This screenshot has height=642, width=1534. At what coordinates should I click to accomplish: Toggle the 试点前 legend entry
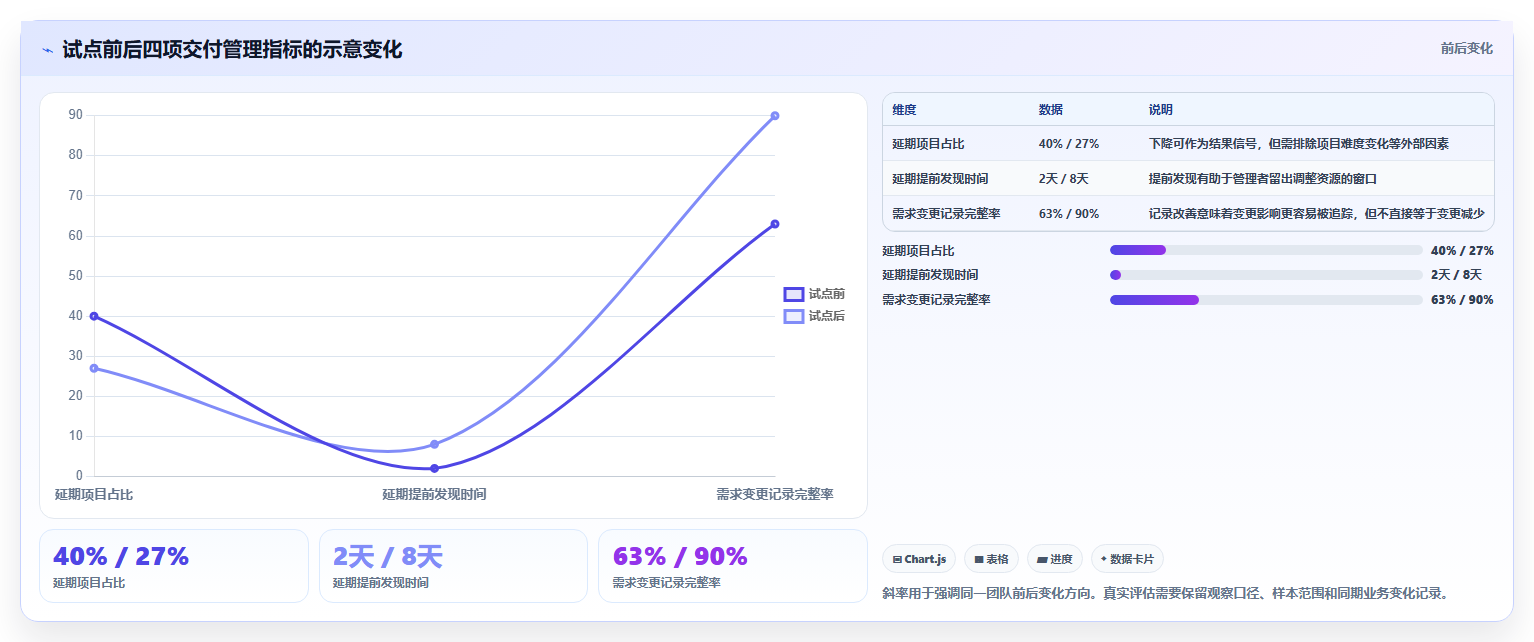point(814,294)
